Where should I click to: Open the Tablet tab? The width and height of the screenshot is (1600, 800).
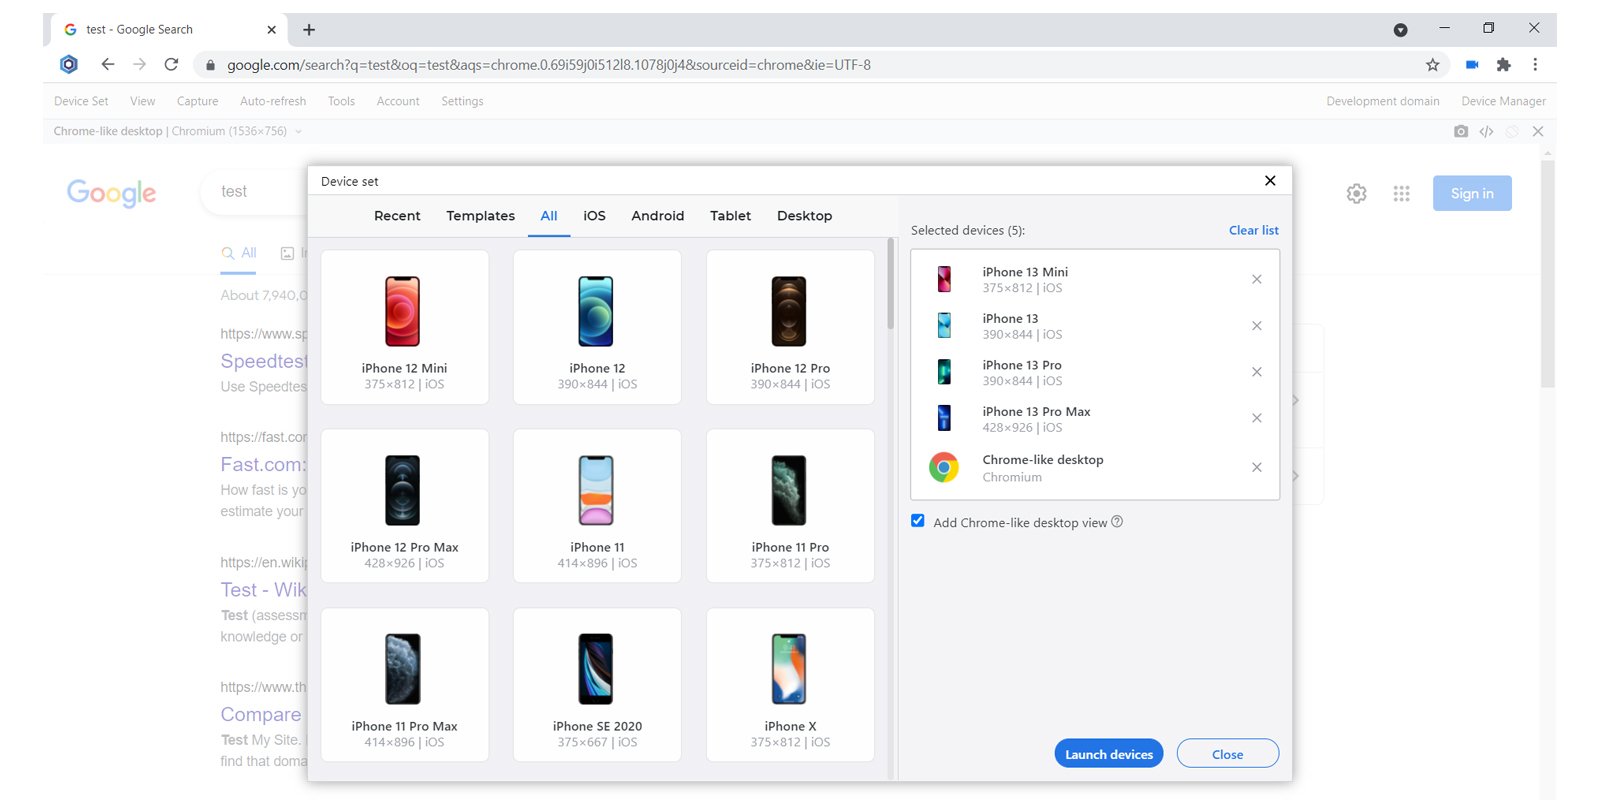[730, 216]
